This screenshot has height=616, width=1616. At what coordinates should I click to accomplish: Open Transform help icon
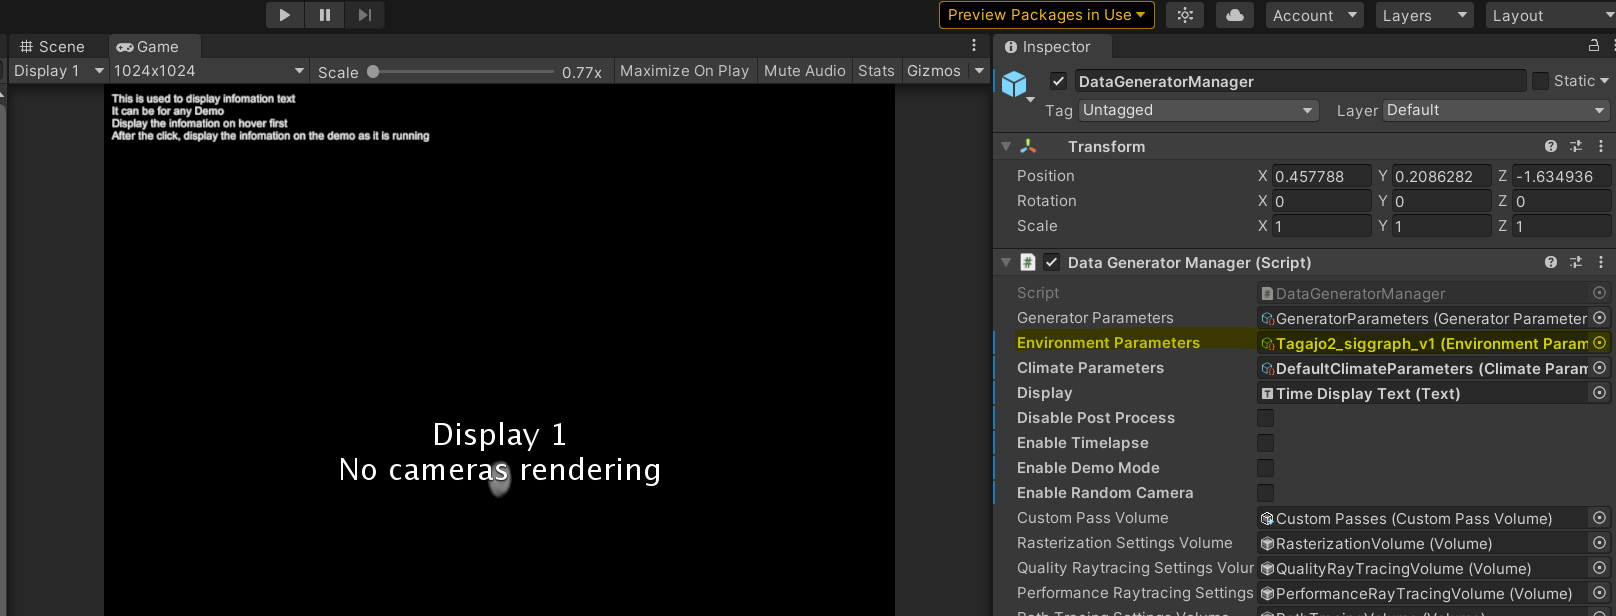pos(1551,146)
